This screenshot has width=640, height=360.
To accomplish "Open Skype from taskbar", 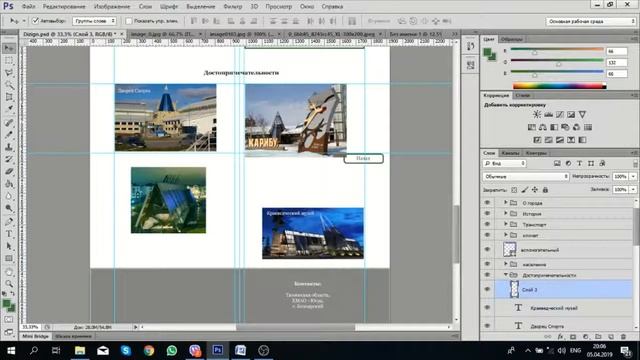I will click(126, 350).
